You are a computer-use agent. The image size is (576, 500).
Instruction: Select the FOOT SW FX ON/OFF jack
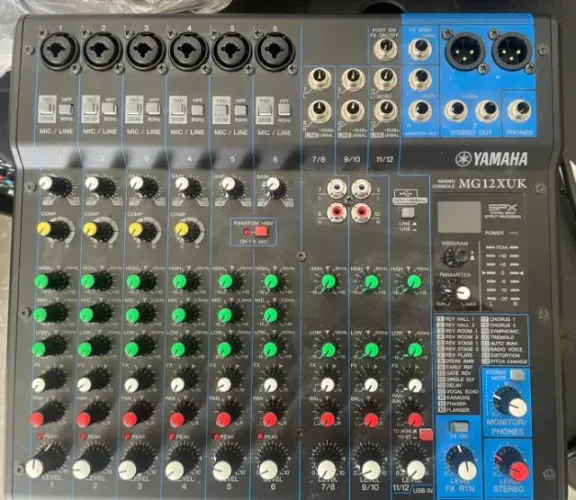coord(385,48)
